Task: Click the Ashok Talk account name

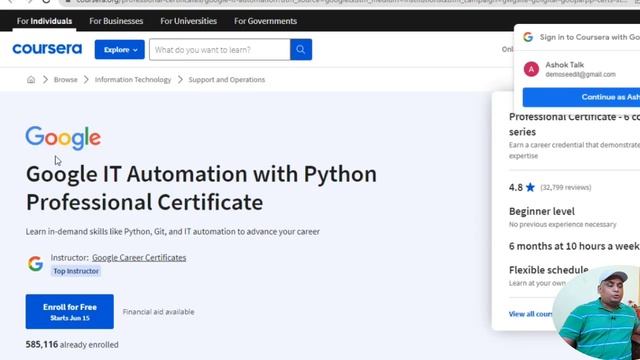Action: 564,65
